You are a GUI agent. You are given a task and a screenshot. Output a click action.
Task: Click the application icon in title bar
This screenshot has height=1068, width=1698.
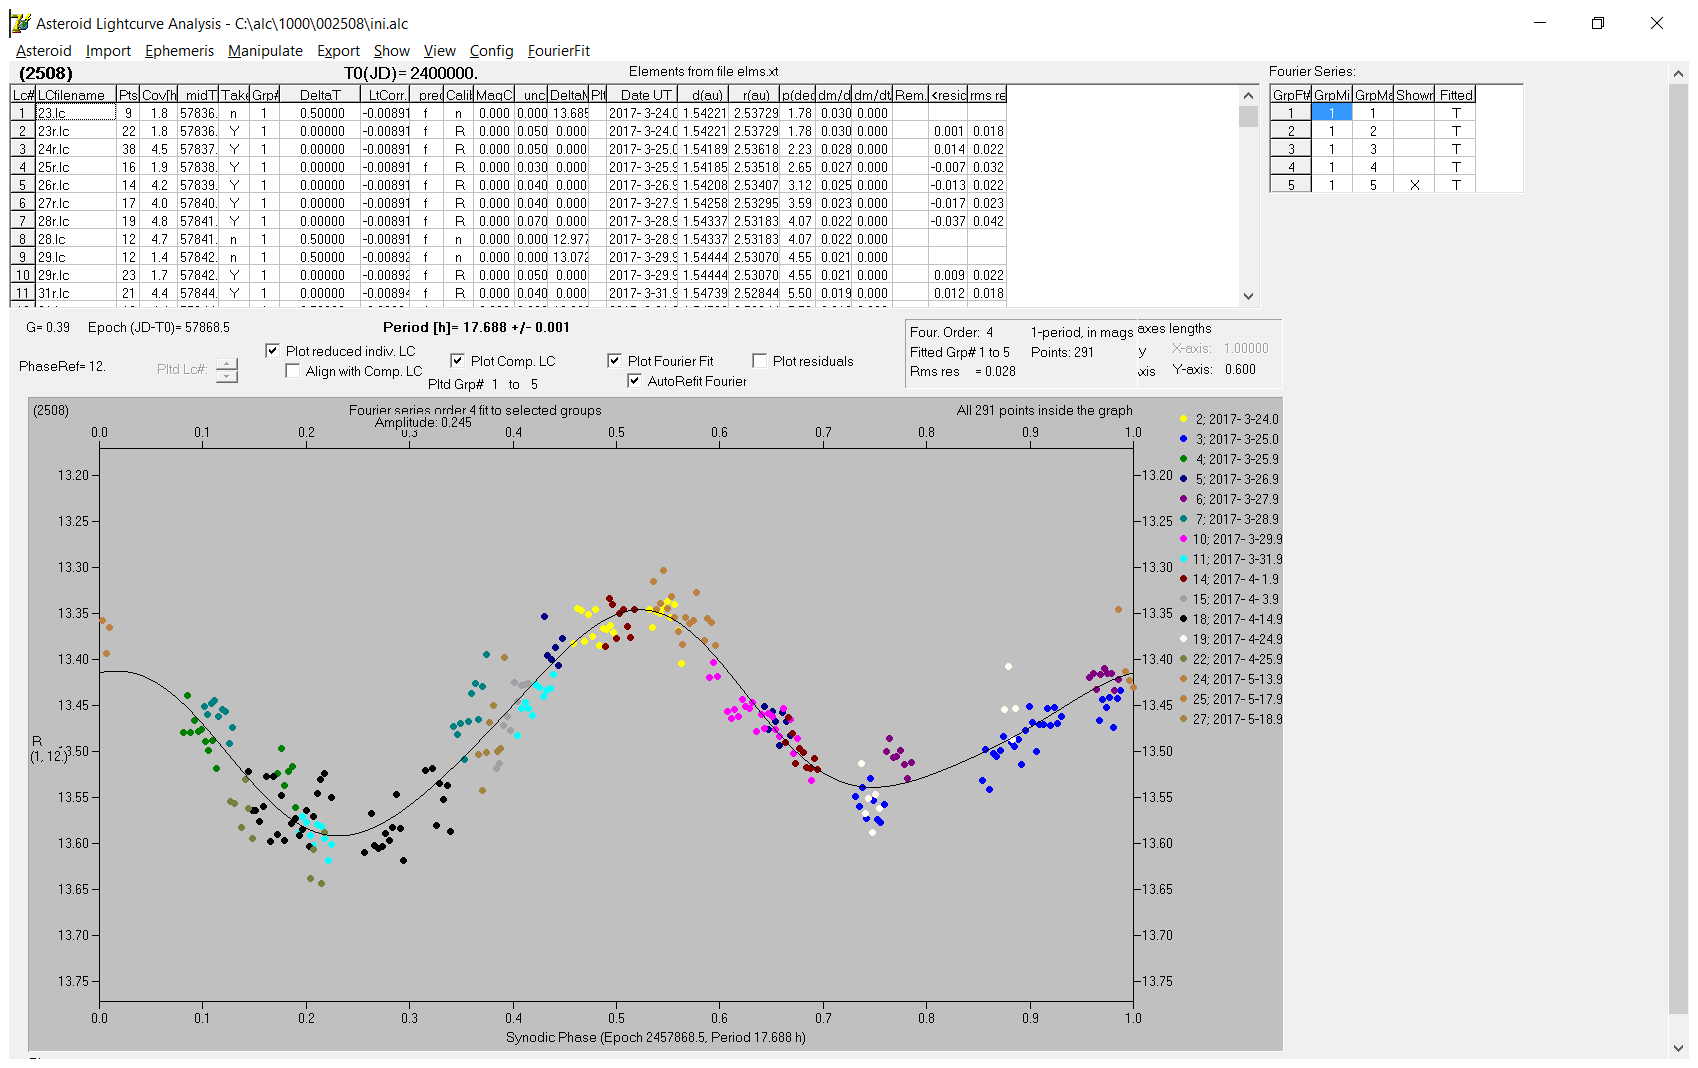tap(20, 23)
